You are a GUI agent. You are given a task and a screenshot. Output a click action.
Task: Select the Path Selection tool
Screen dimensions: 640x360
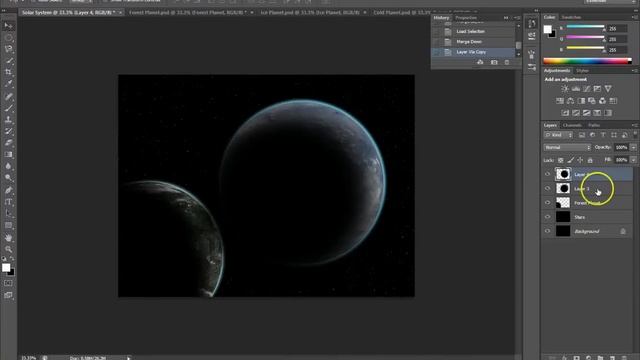point(8,213)
